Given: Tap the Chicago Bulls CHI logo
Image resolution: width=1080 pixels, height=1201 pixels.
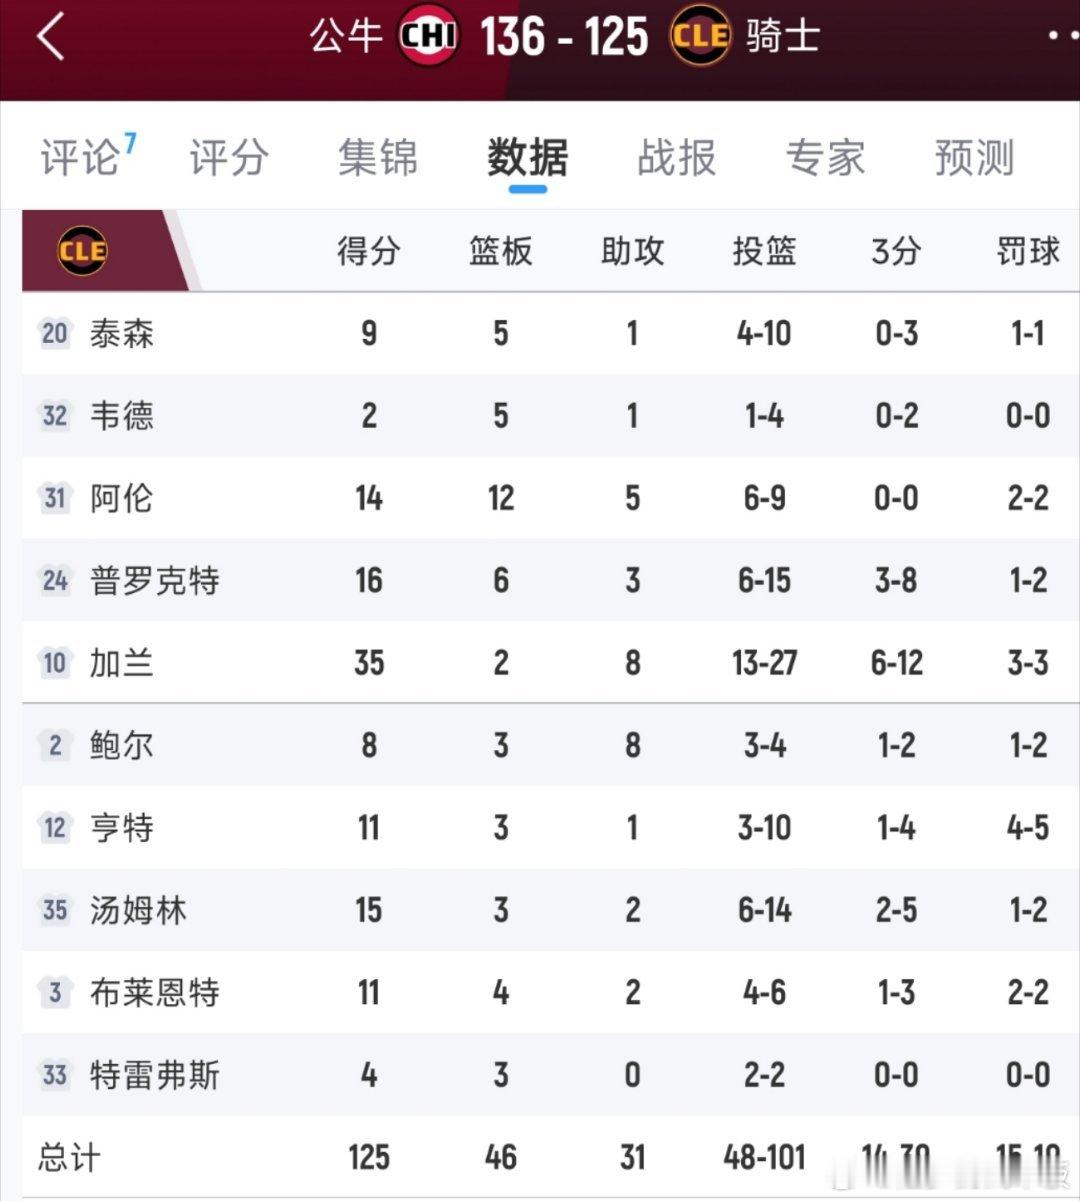Looking at the screenshot, I should (x=429, y=36).
